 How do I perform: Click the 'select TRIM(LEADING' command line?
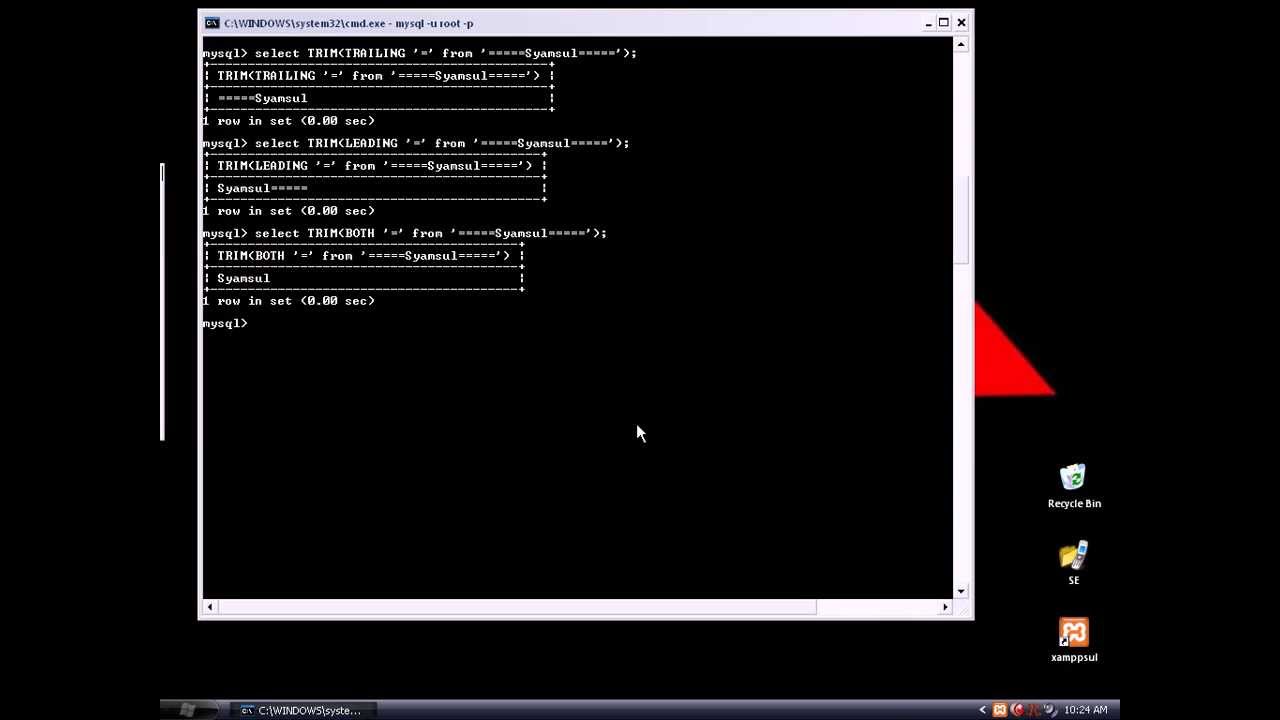(x=416, y=143)
